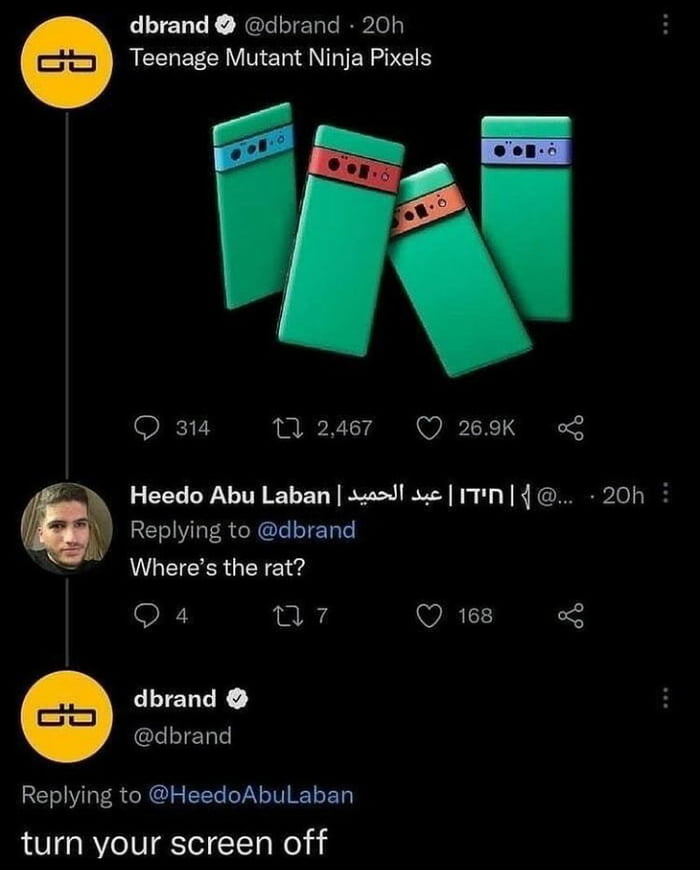View Heedo Abu Laban's profile picture
700x870 pixels.
click(x=67, y=528)
